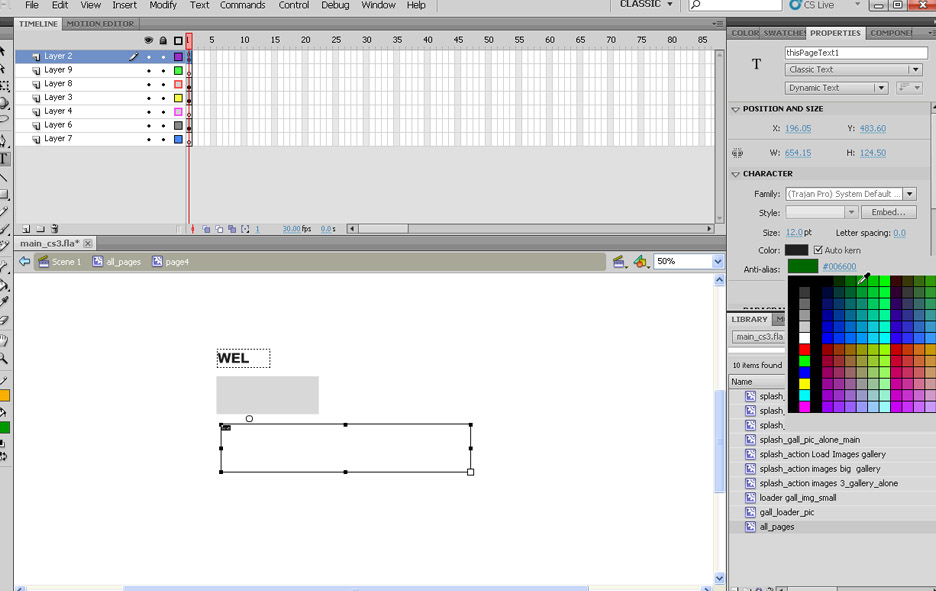936x591 pixels.
Task: Toggle lock on Layer 3
Action: coord(163,98)
